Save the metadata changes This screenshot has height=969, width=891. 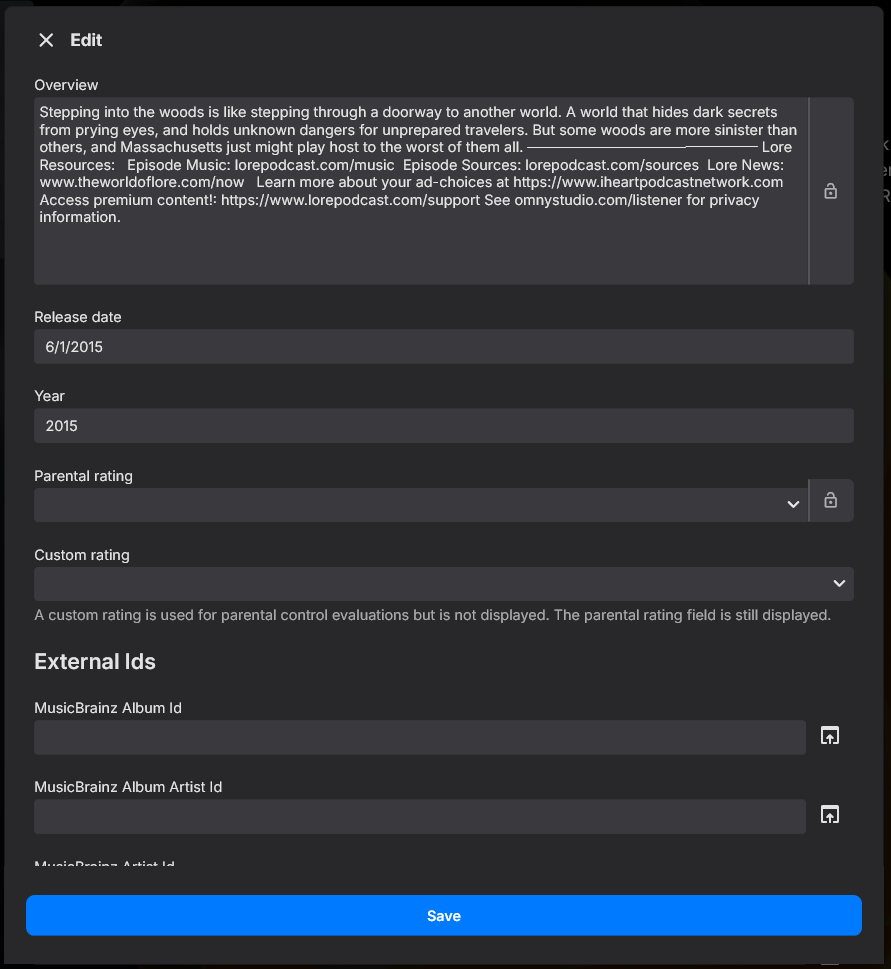444,915
